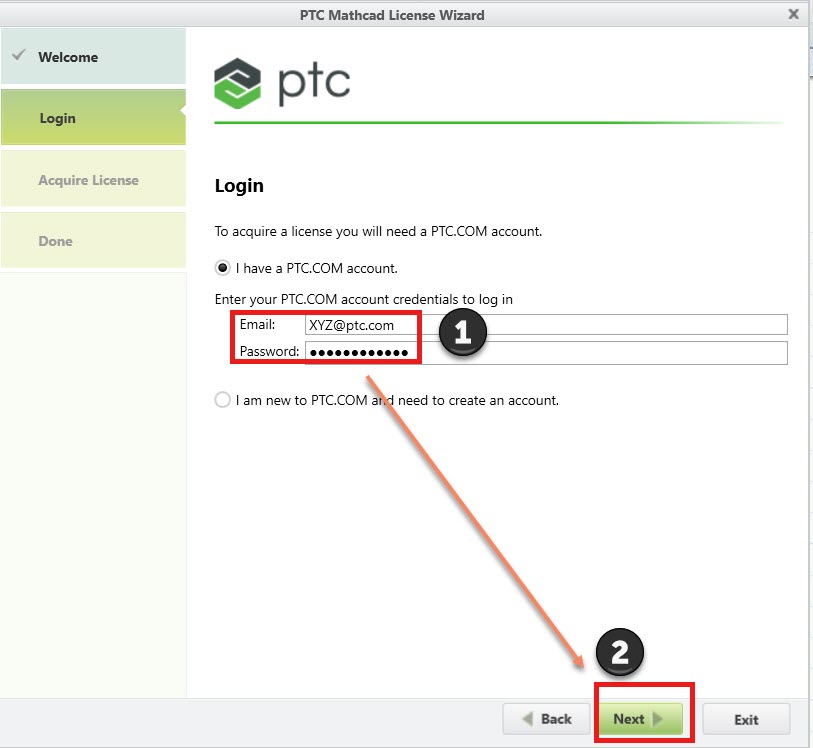Click the numbered badge labeled 1
The height and width of the screenshot is (748, 813).
point(461,333)
